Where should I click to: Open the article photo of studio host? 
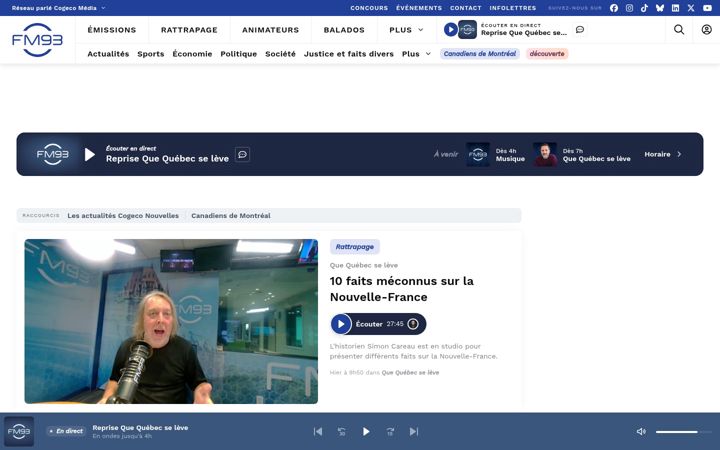click(171, 321)
